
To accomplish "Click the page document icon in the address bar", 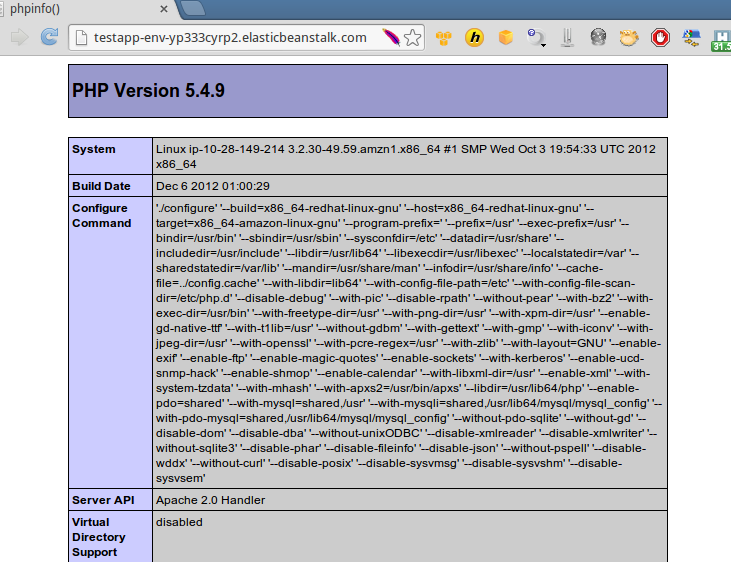I will (x=81, y=38).
